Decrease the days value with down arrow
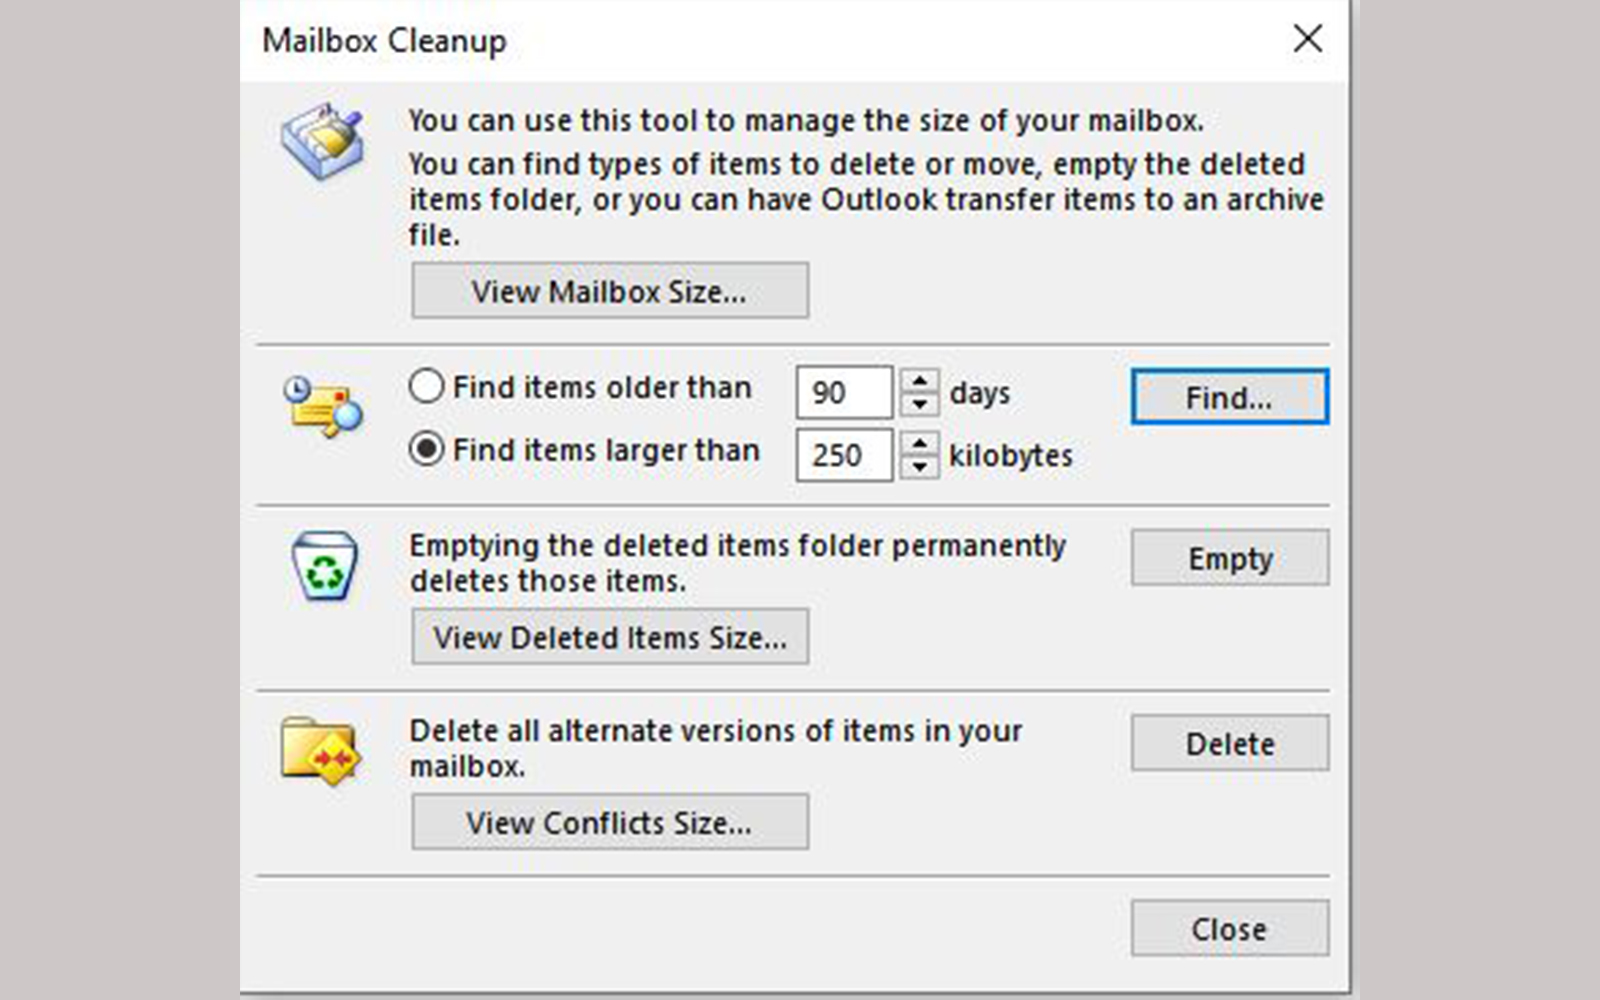The height and width of the screenshot is (1000, 1600). (919, 404)
